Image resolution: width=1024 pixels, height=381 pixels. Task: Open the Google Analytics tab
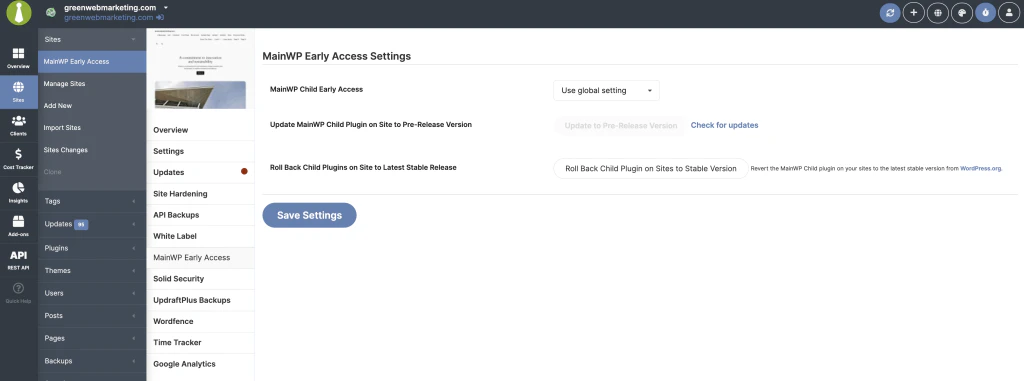point(200,364)
